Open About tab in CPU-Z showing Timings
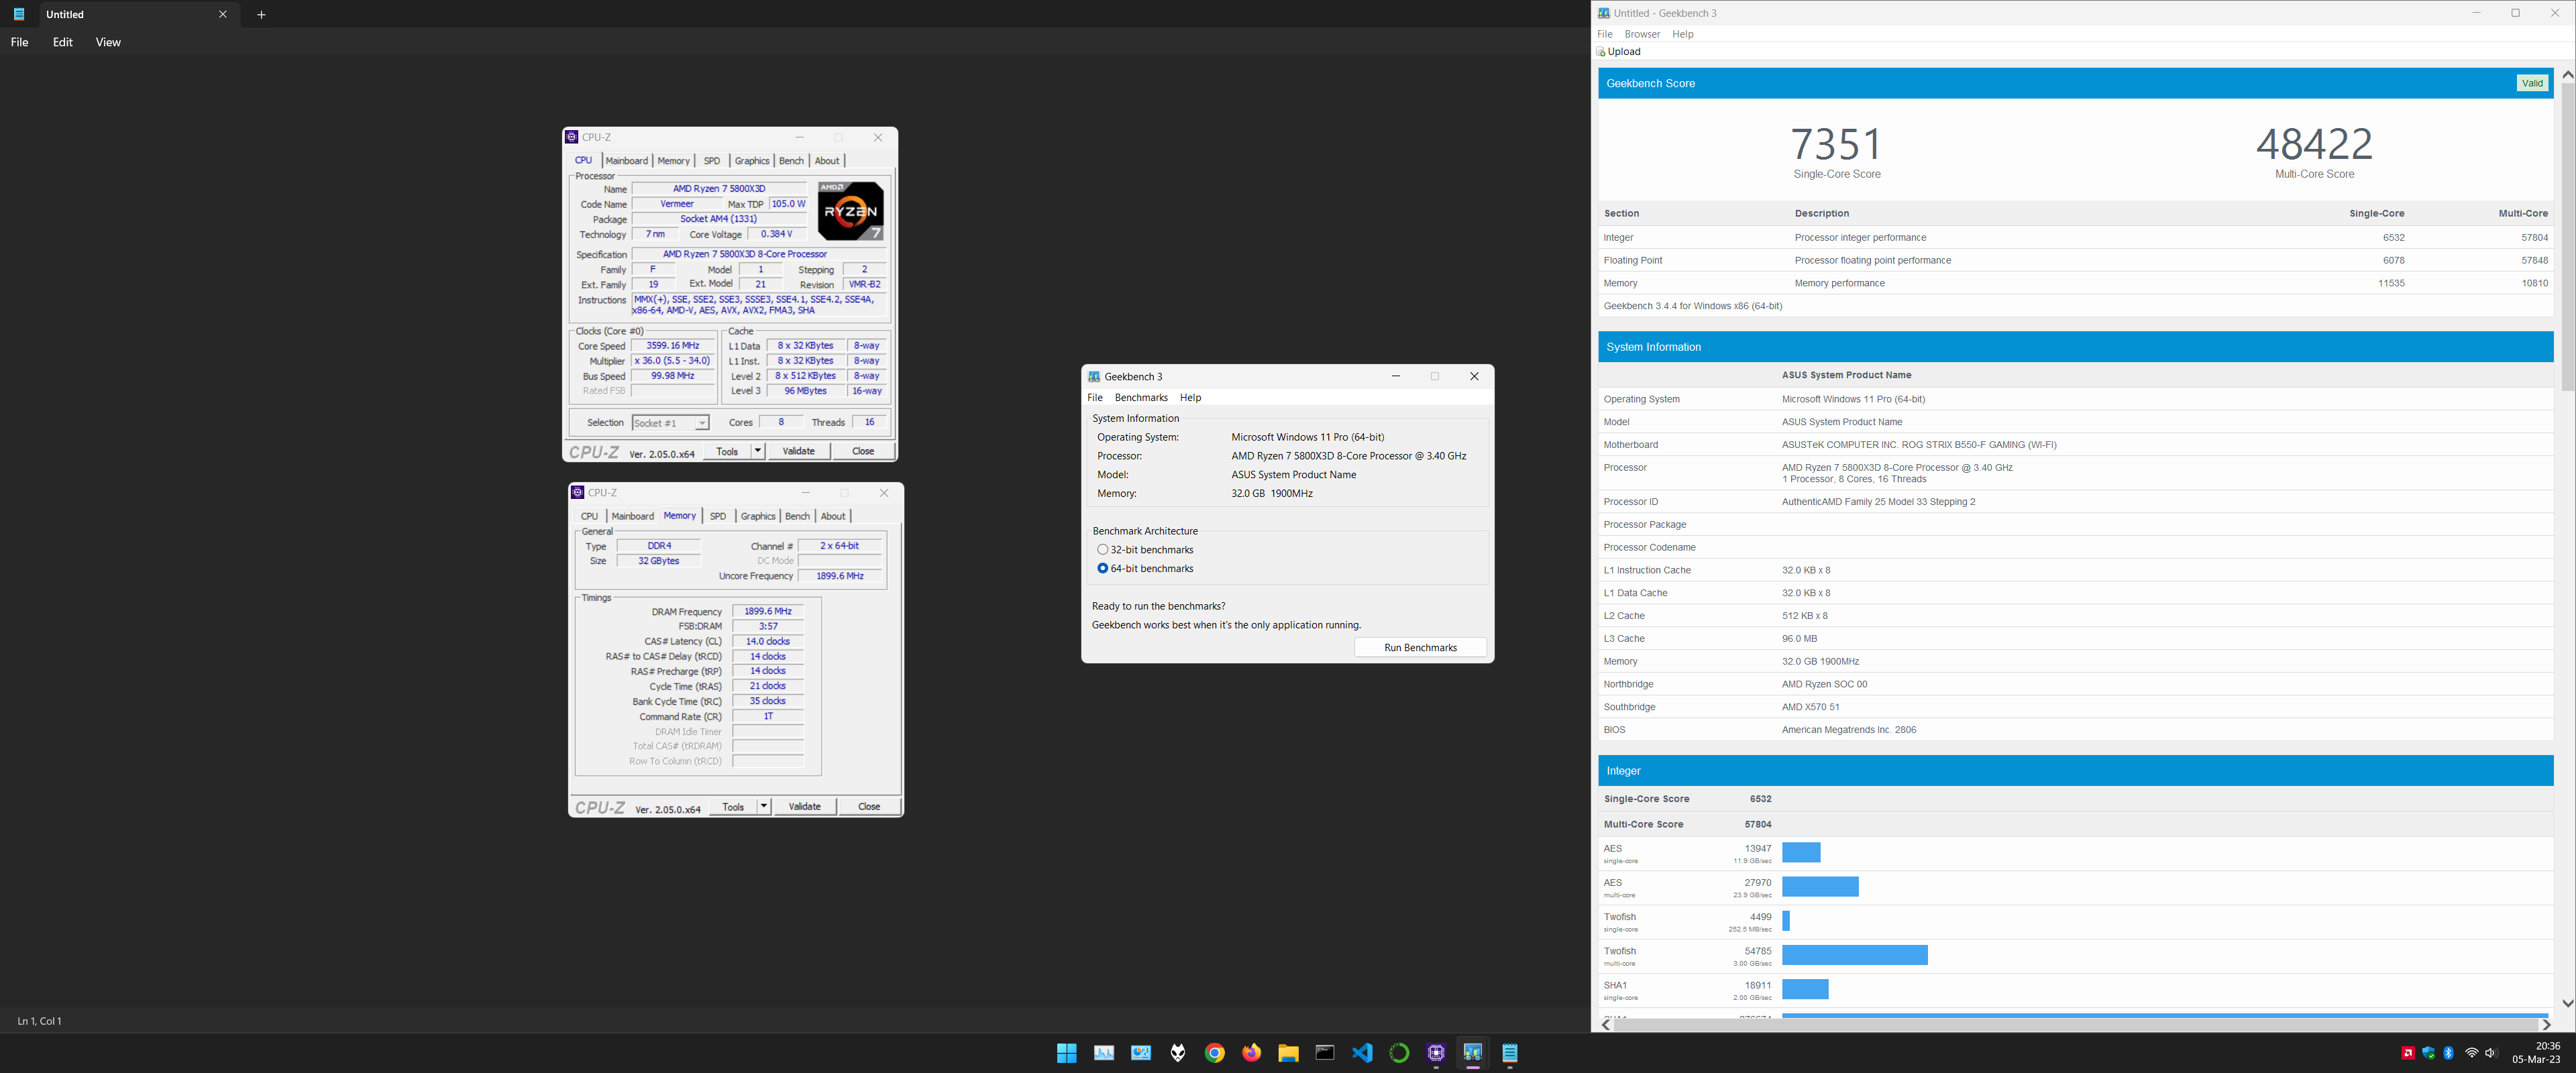 click(833, 517)
